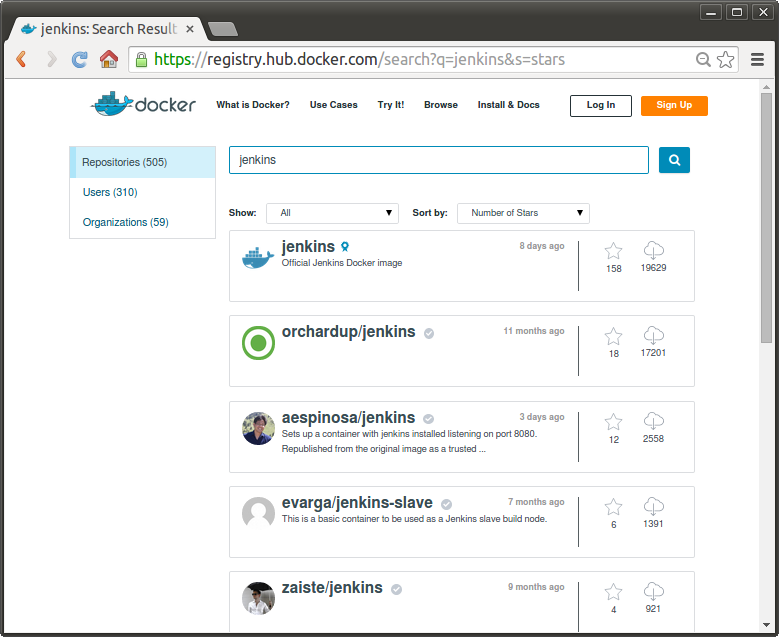Click the '7 months ago' timestamp
779x637 pixels.
click(536, 502)
